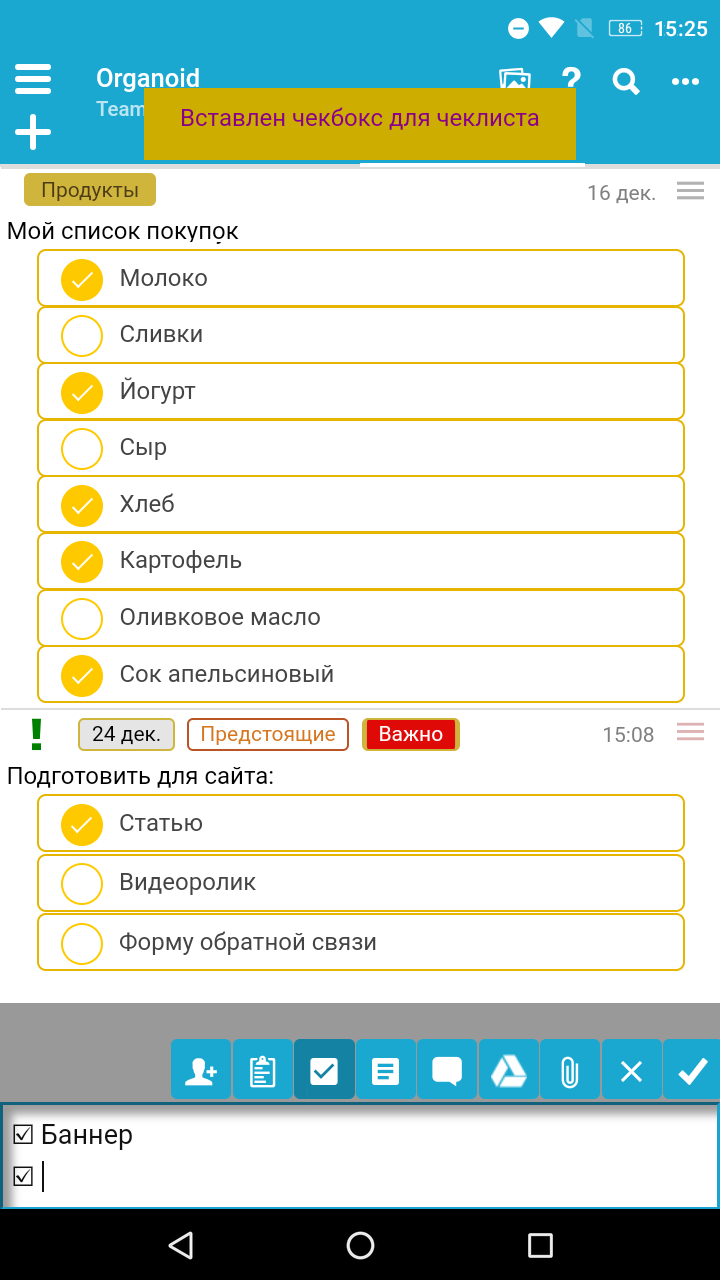Image resolution: width=720 pixels, height=1280 pixels.
Task: Check the Видеоролик checklist item
Action: tap(82, 883)
